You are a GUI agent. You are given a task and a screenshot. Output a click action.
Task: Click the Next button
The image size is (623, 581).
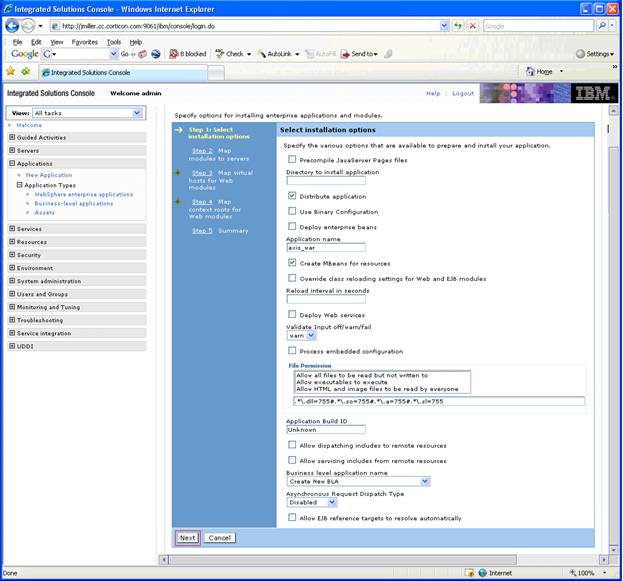188,538
